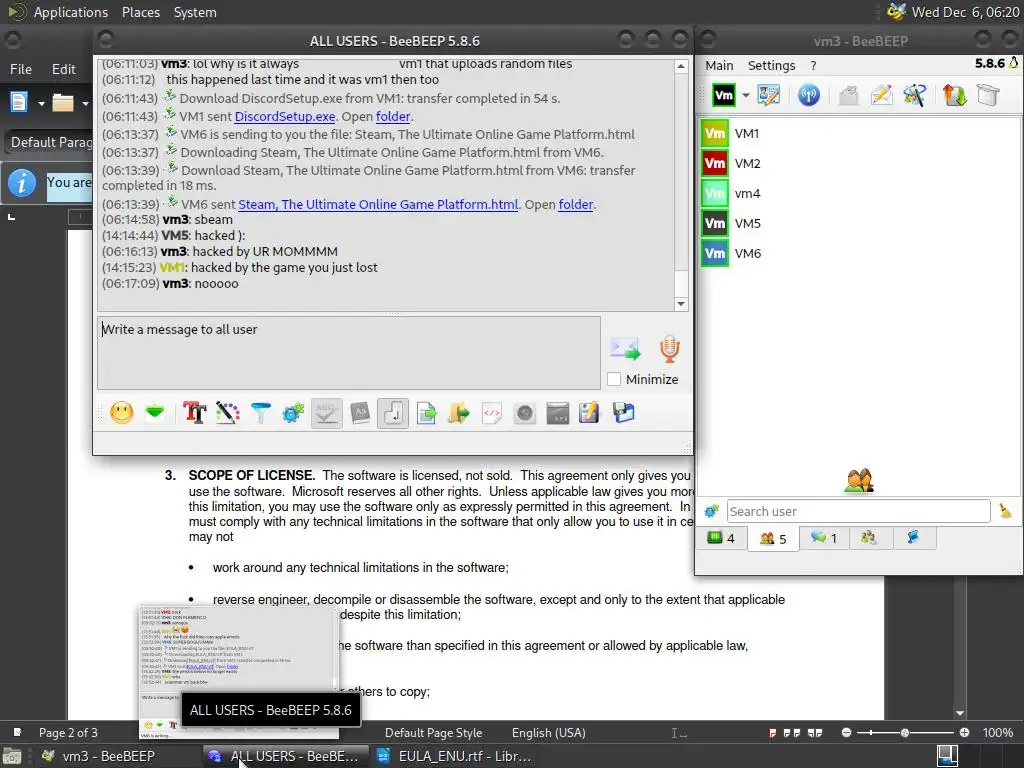The image size is (1024, 768).
Task: Toggle the Enter key sends message option
Action: coord(392,413)
